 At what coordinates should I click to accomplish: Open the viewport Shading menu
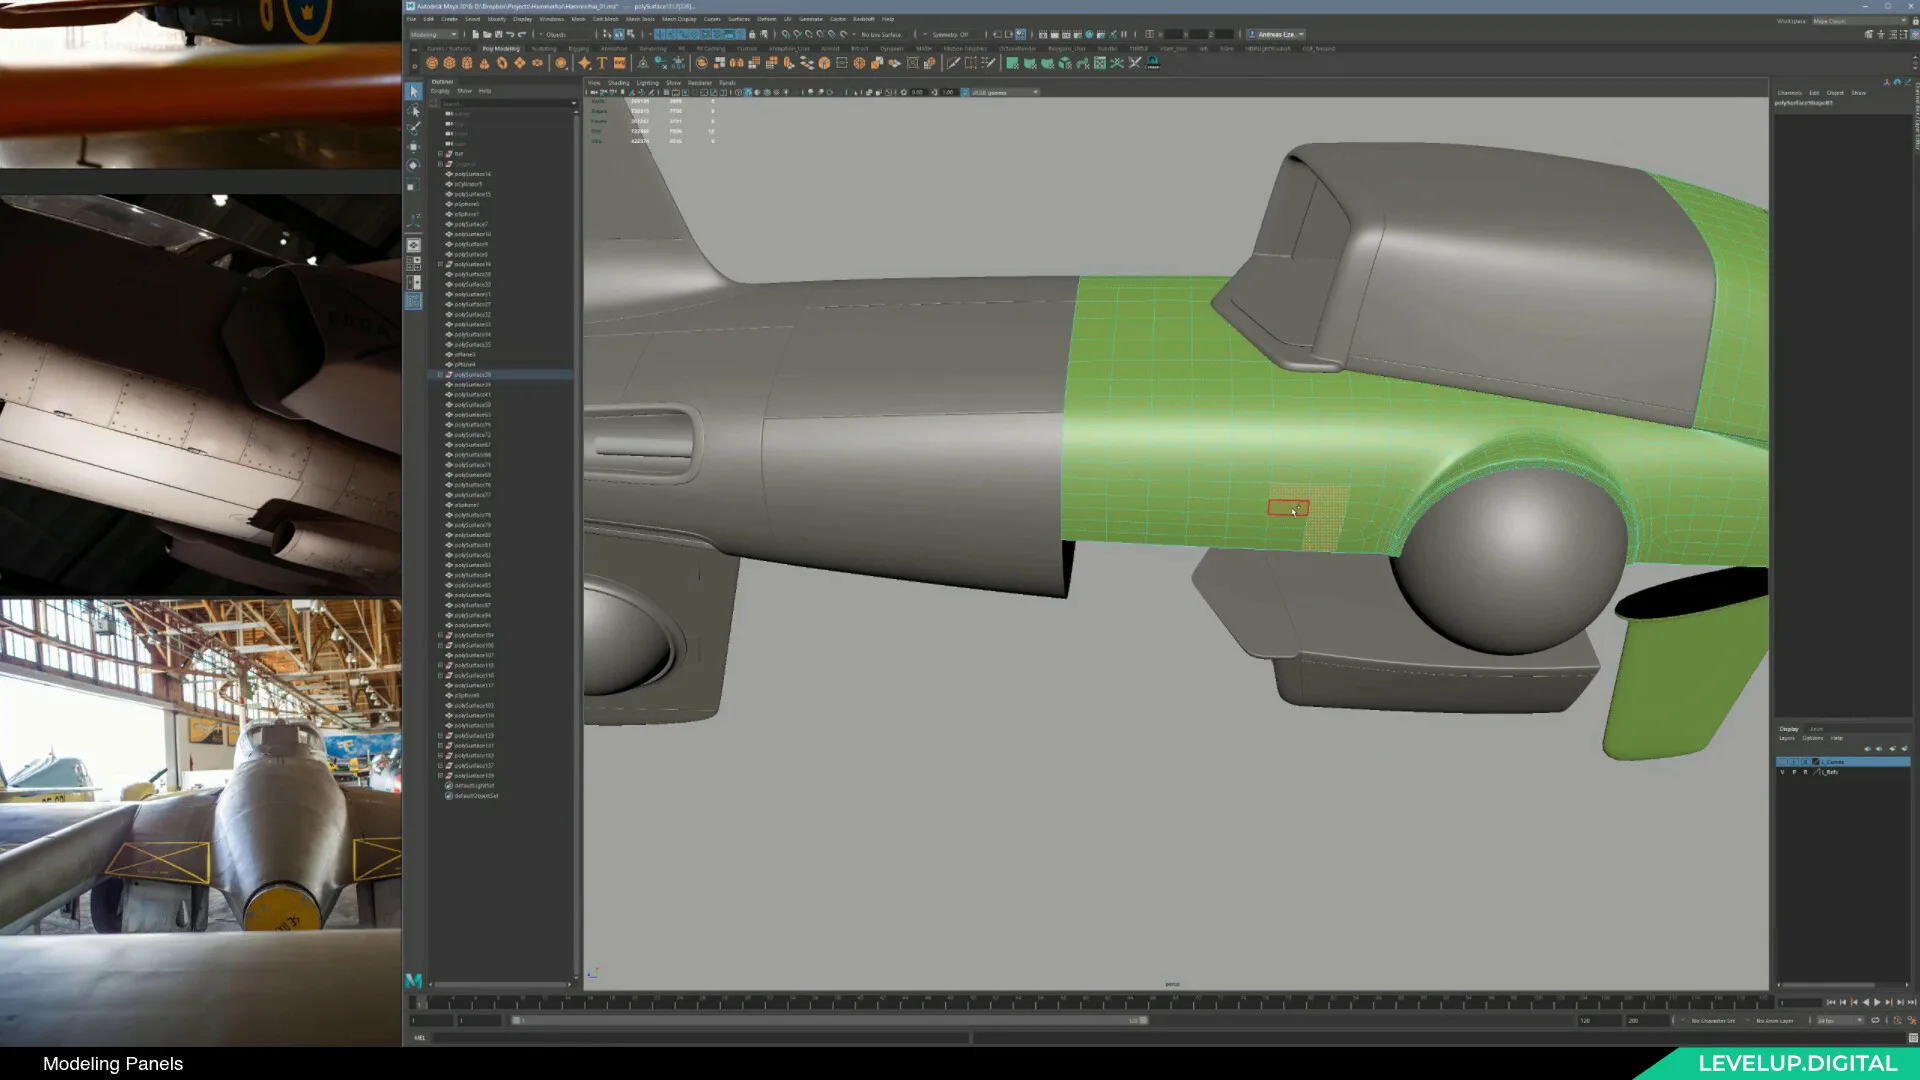tap(618, 83)
